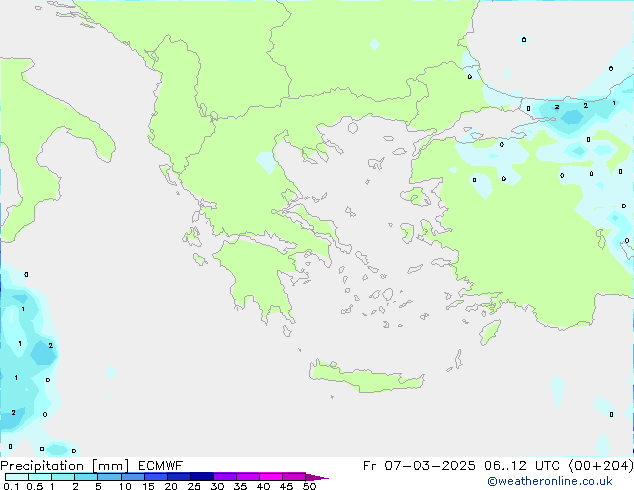The width and height of the screenshot is (634, 490).
Task: Click the "10" legend scale label
Action: (125, 486)
